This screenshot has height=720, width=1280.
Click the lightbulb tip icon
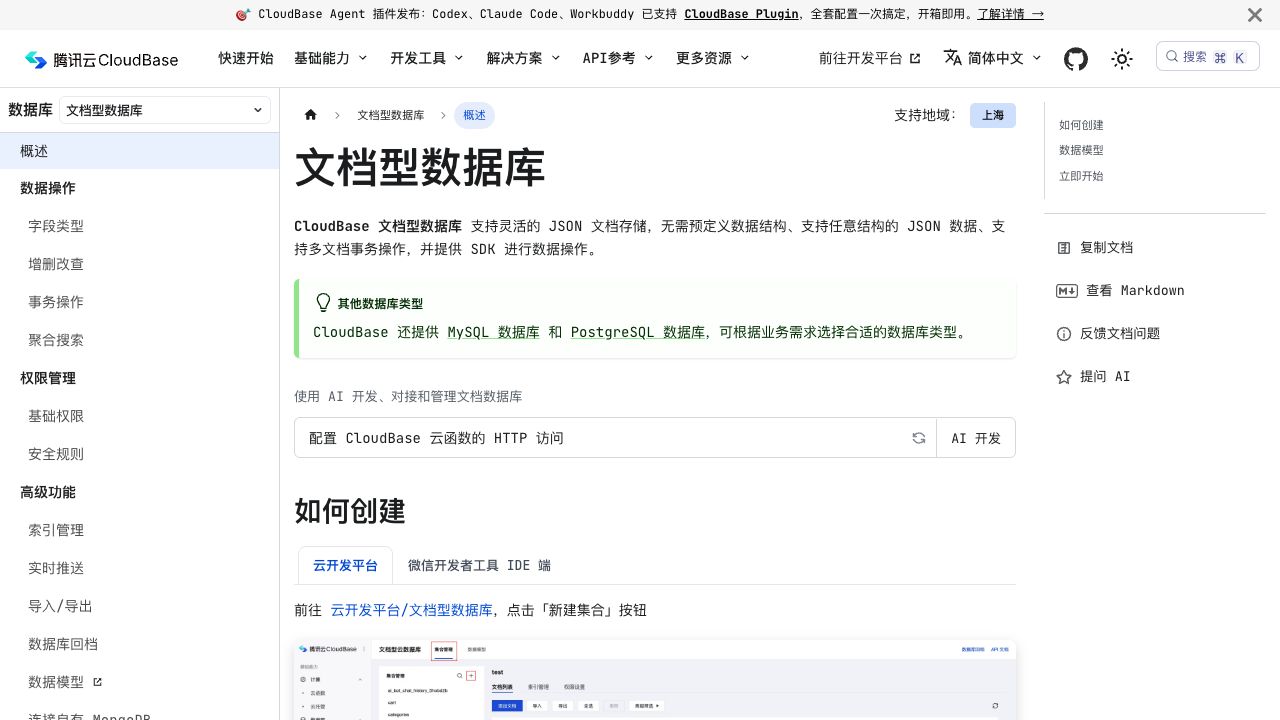(323, 303)
